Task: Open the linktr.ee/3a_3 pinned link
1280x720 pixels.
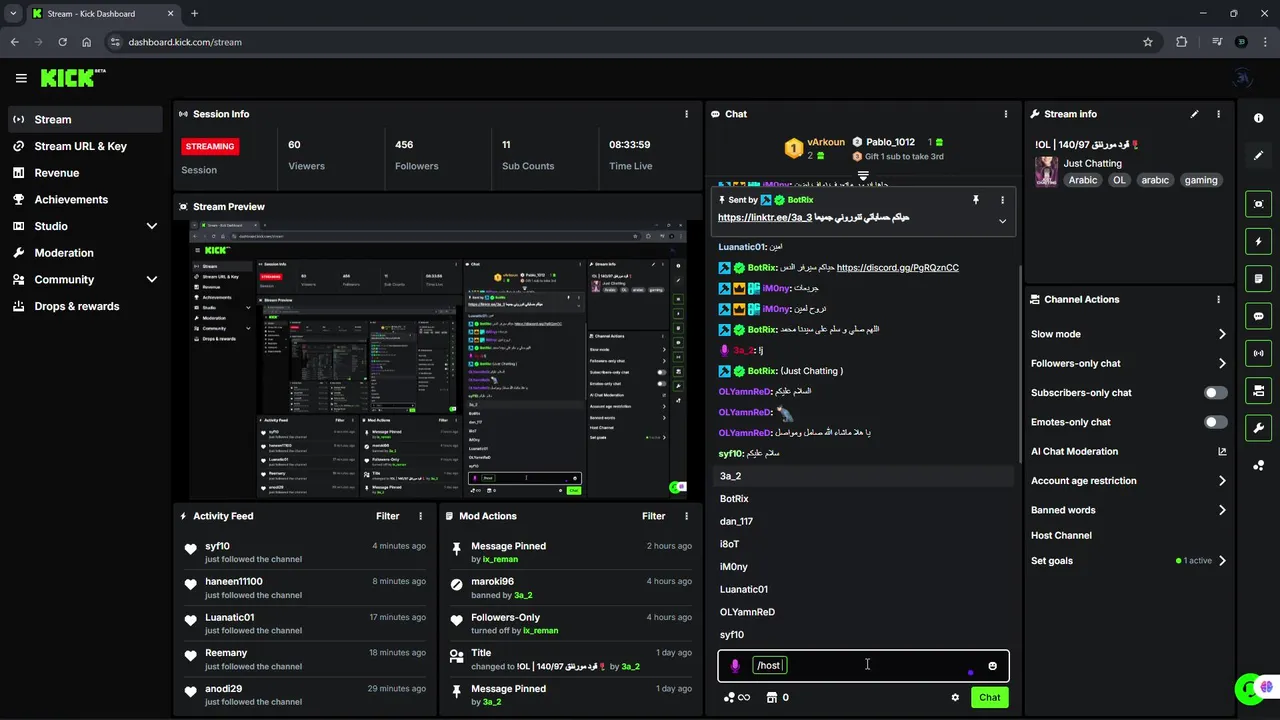Action: [765, 217]
